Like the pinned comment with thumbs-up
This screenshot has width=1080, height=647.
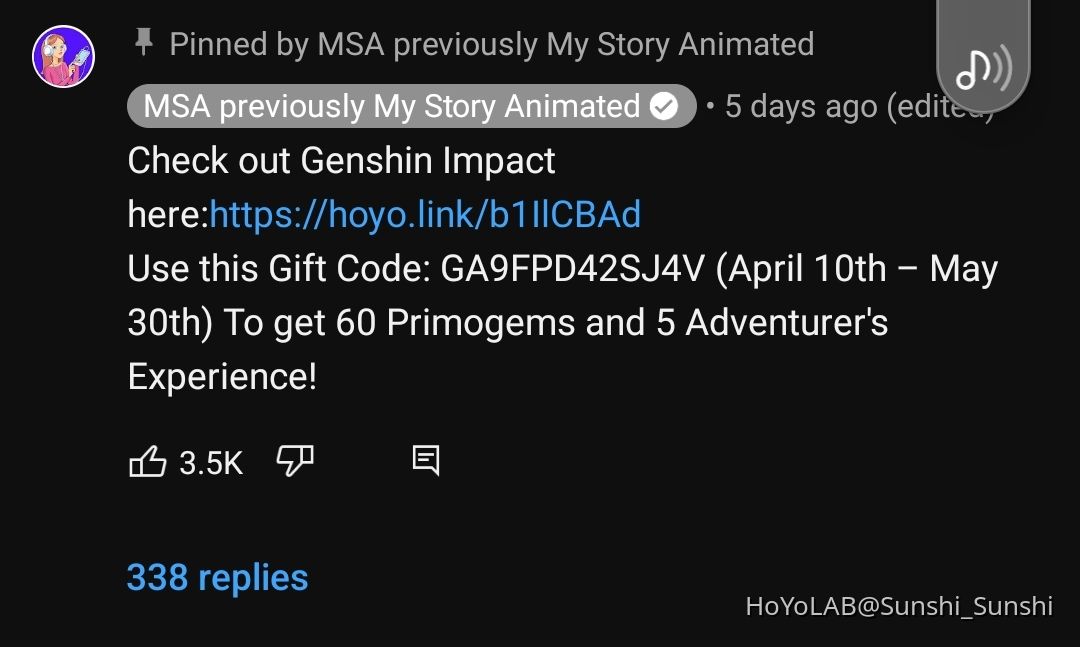pos(148,462)
